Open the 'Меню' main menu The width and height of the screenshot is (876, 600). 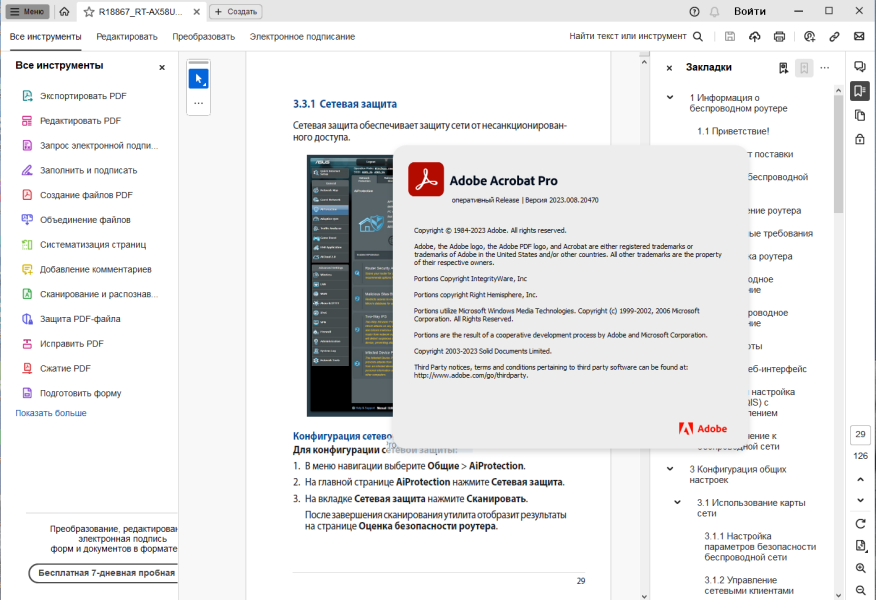(x=27, y=11)
